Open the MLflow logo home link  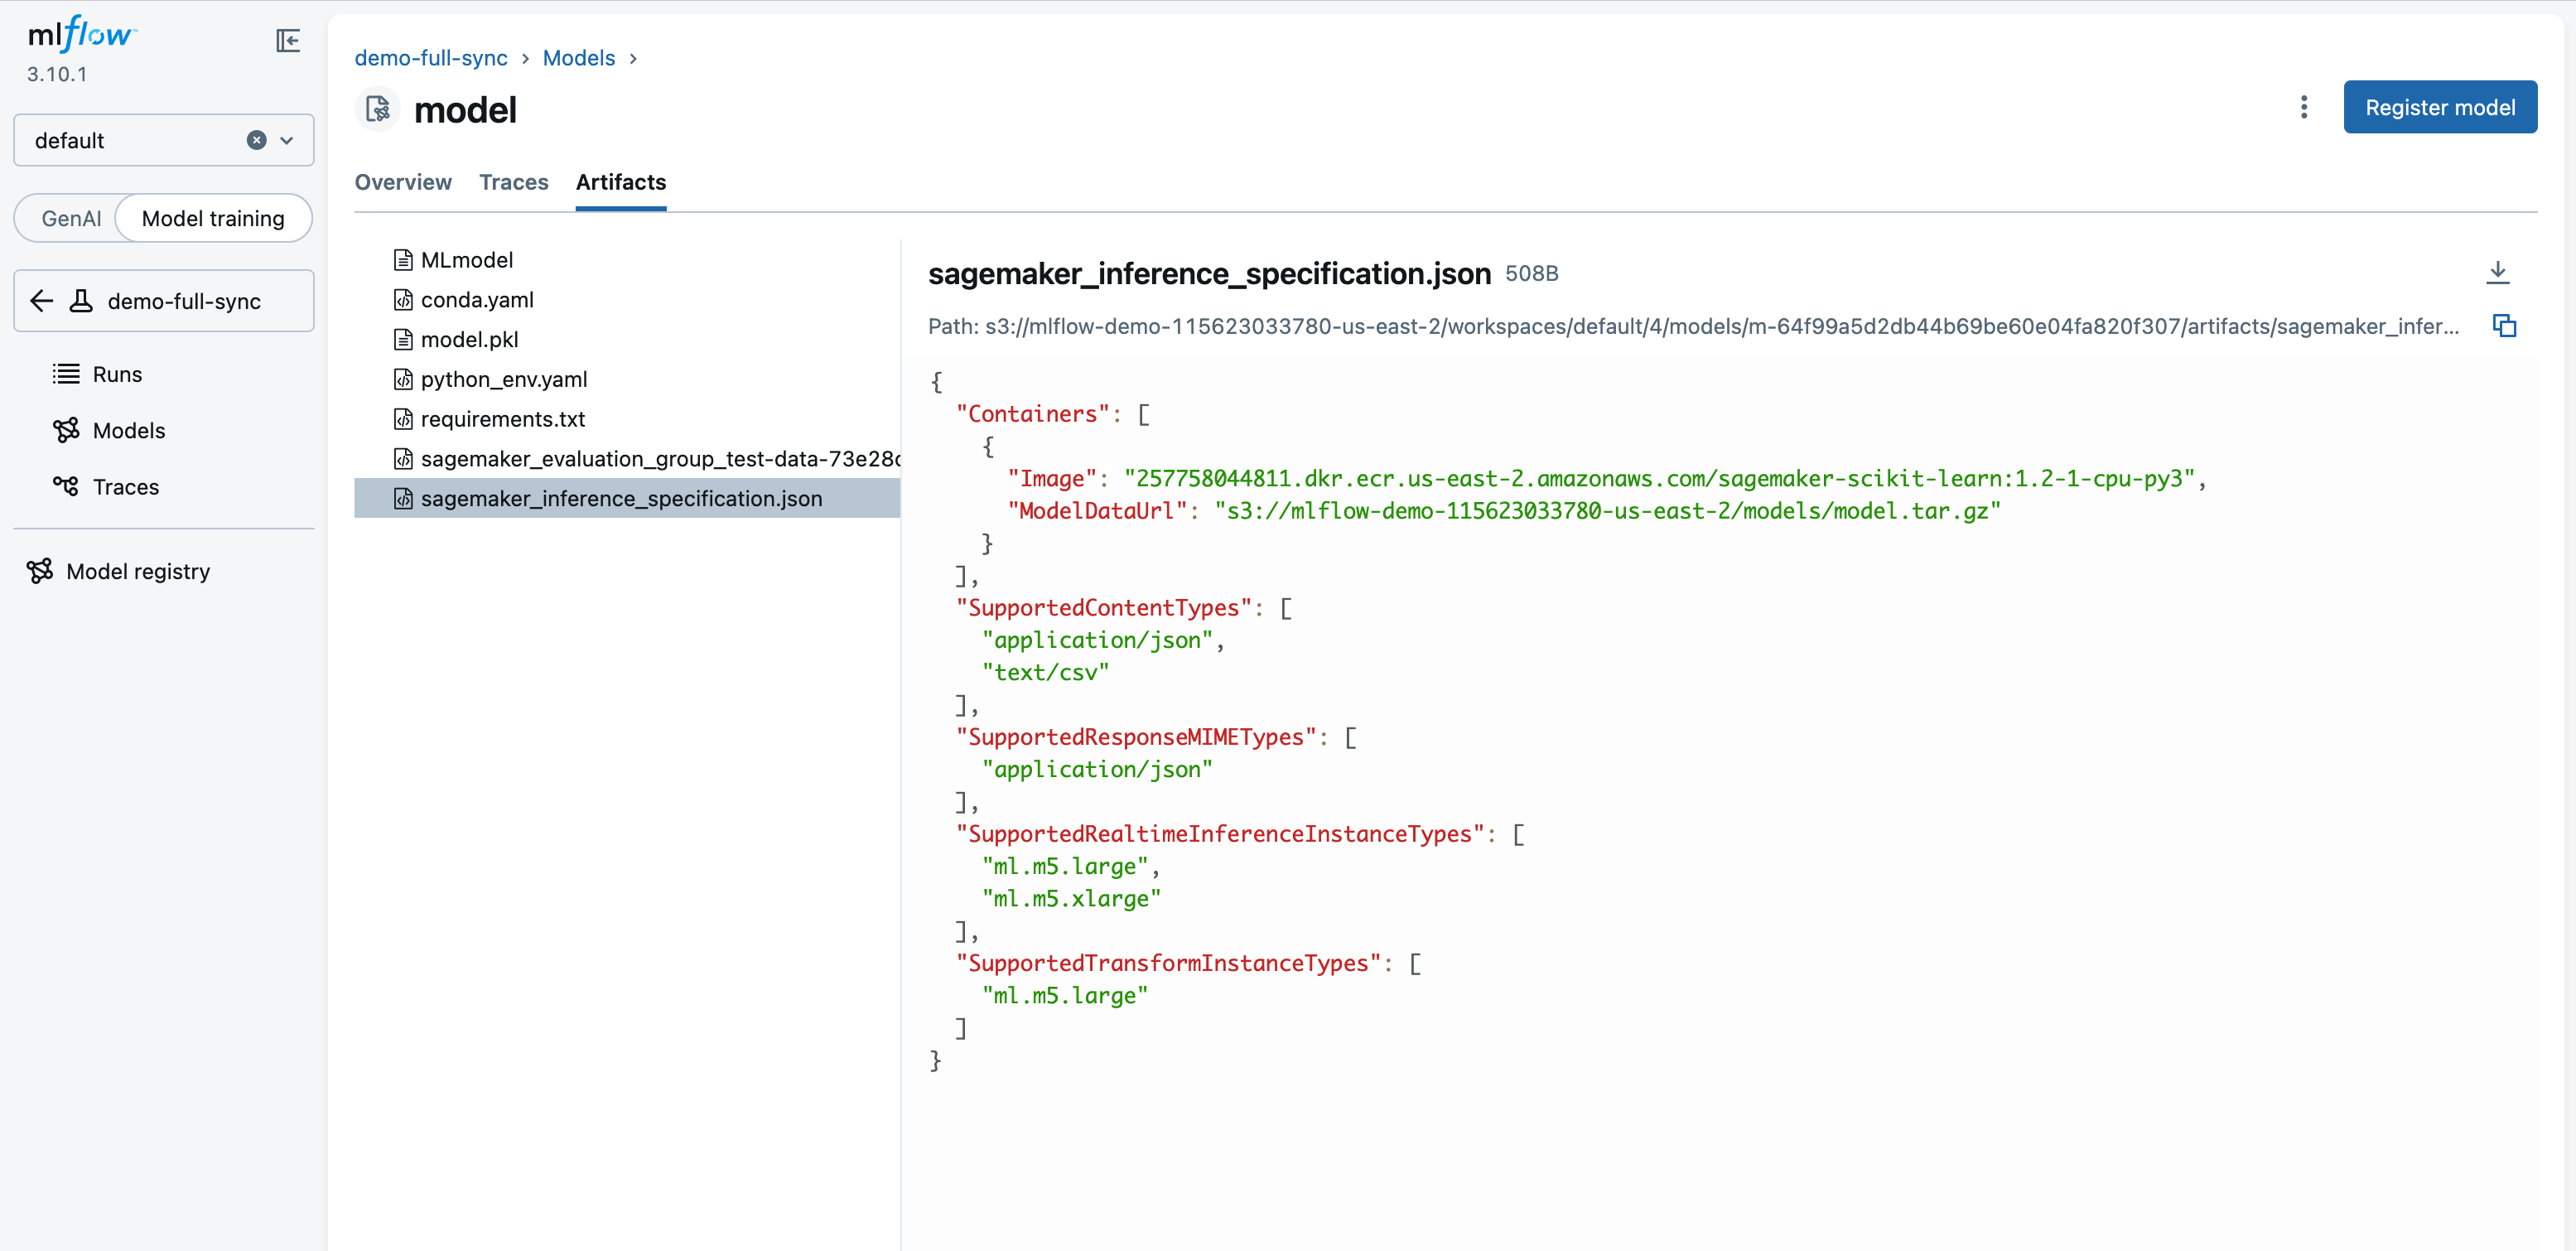pyautogui.click(x=82, y=35)
